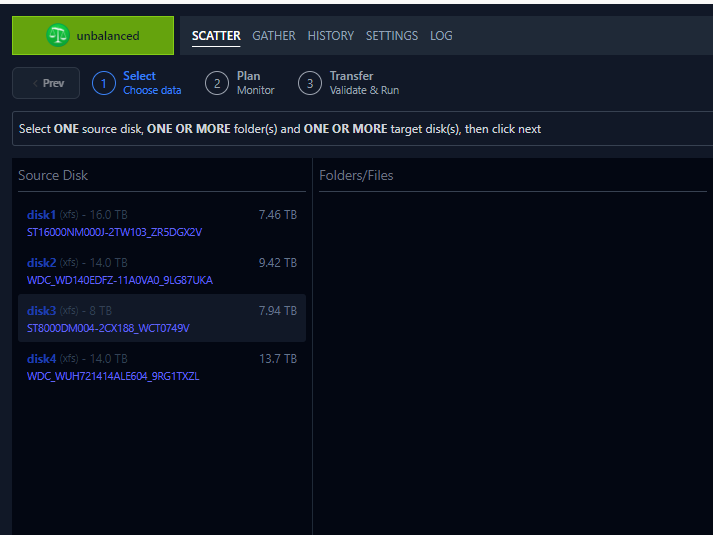Click the Transfer Validate & Run label

(364, 83)
